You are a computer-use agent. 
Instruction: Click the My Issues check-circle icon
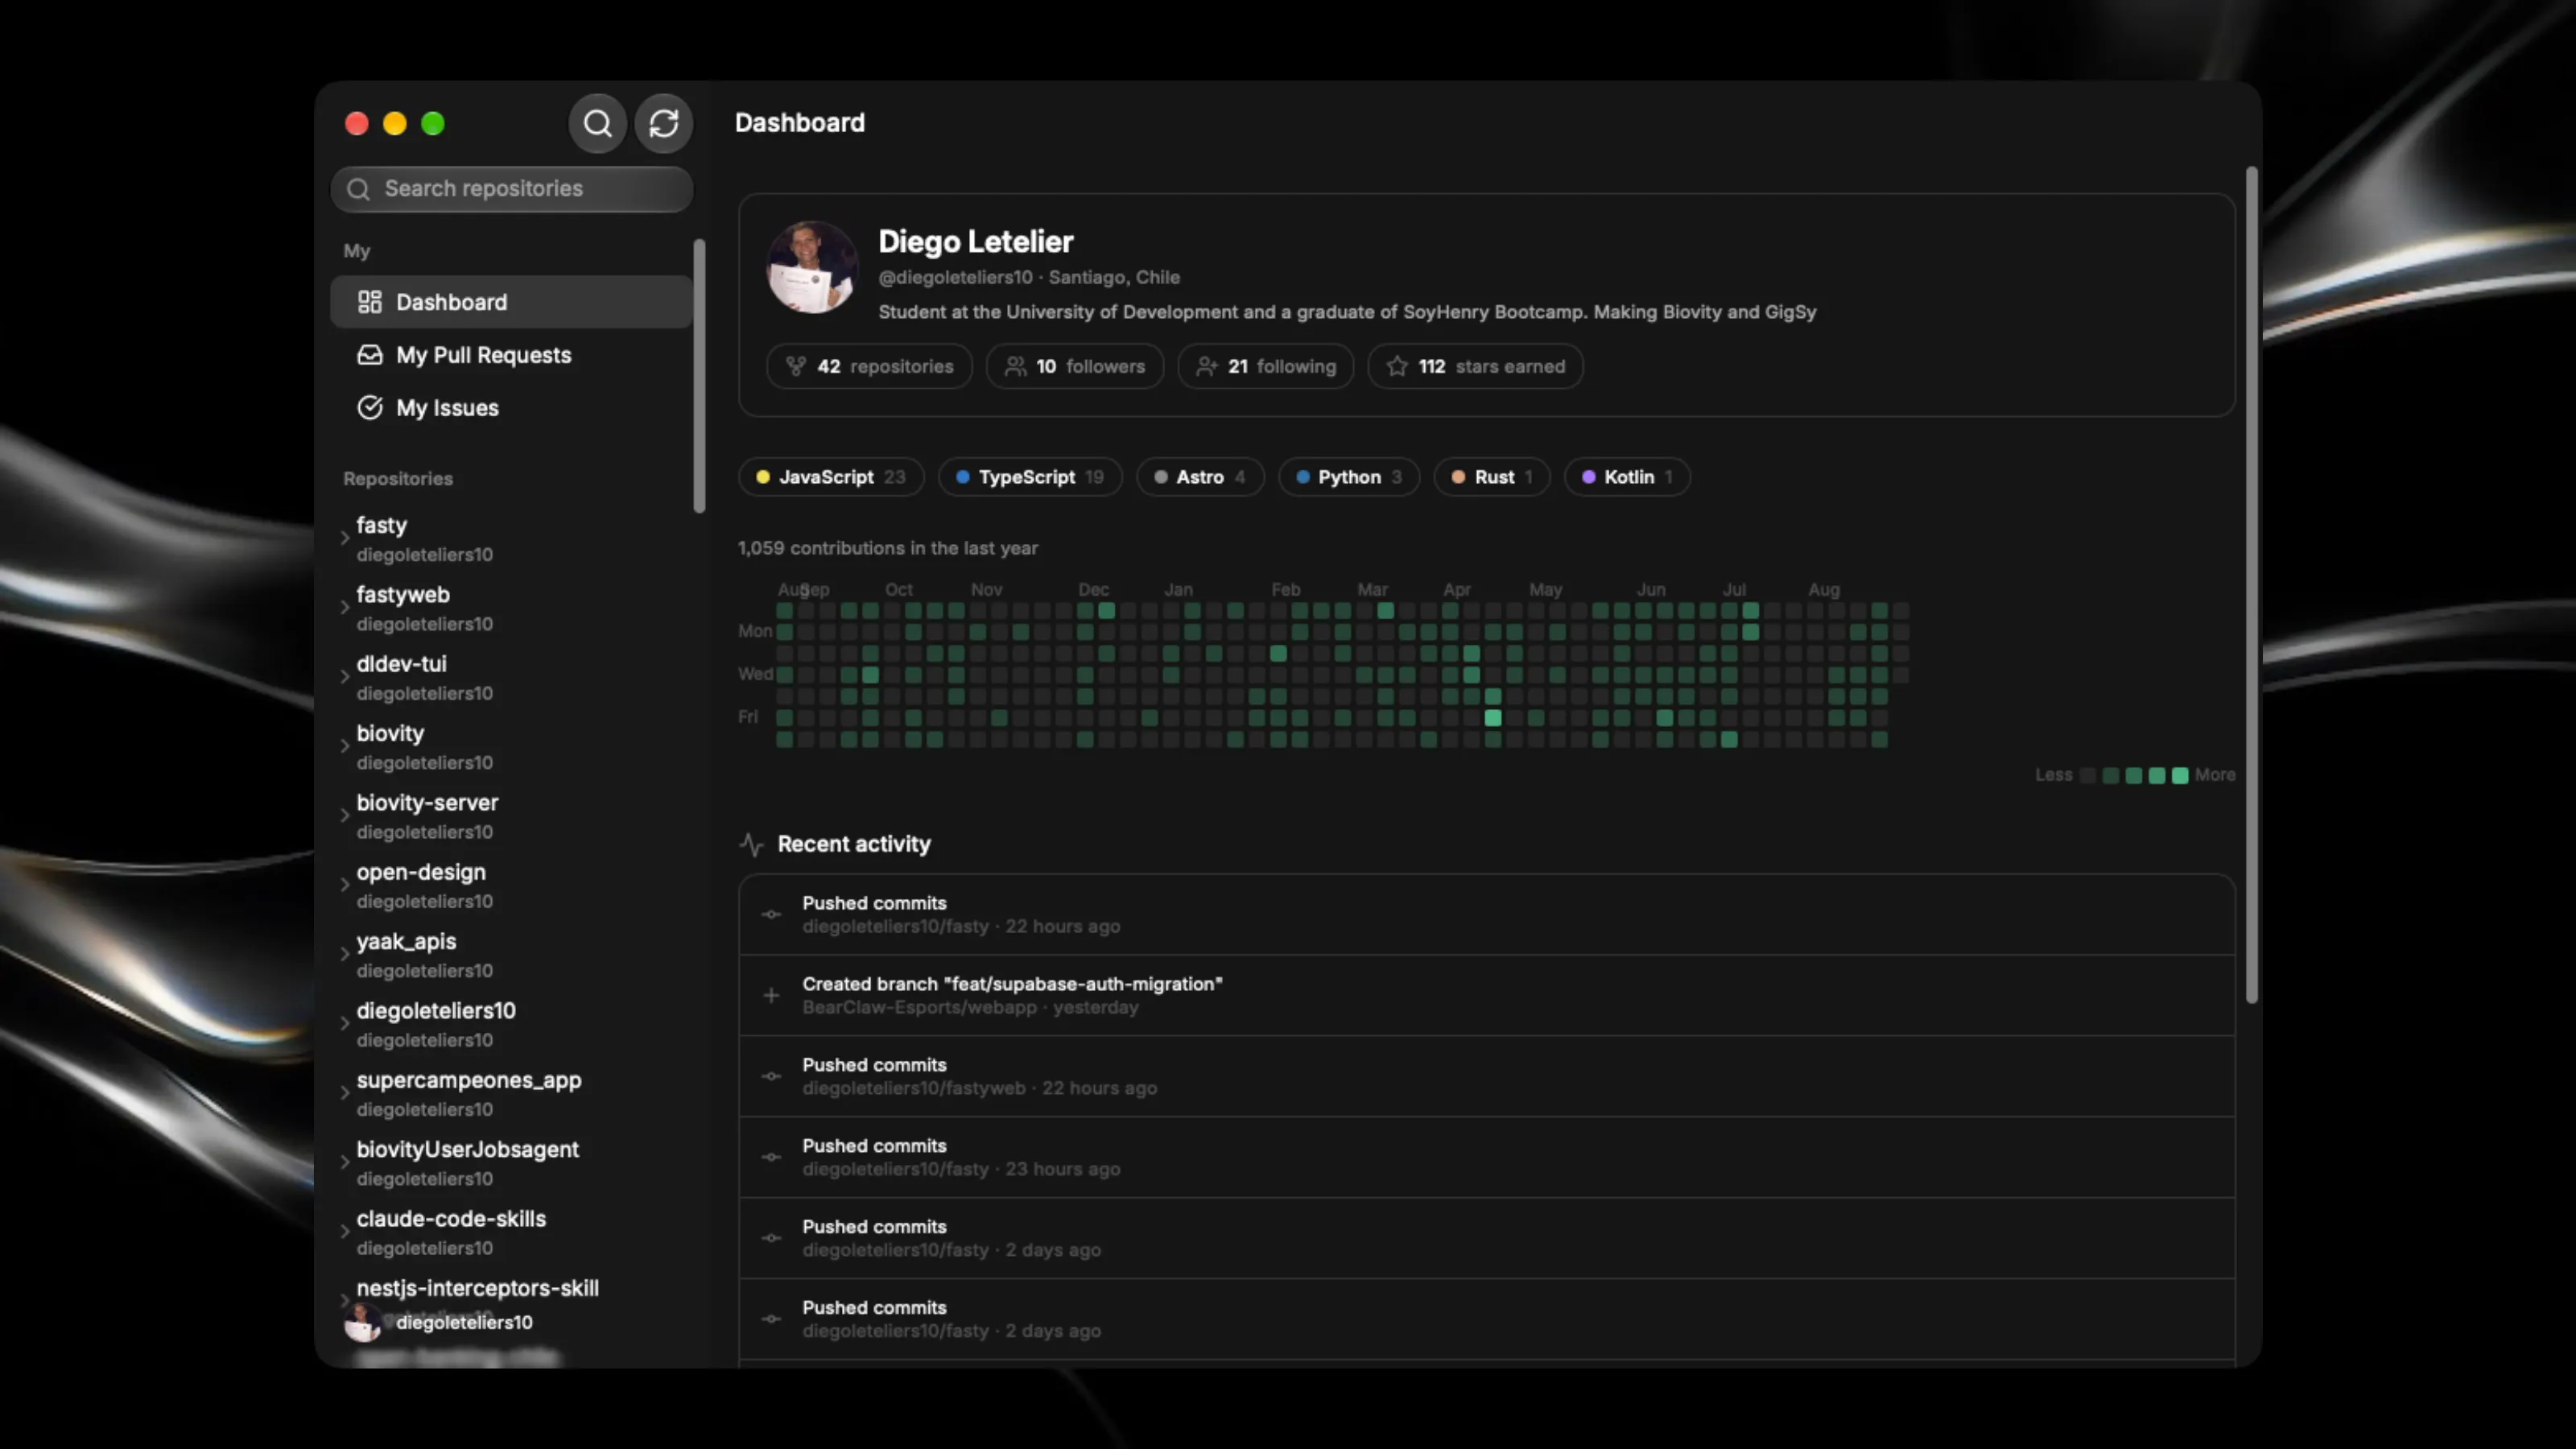370,408
